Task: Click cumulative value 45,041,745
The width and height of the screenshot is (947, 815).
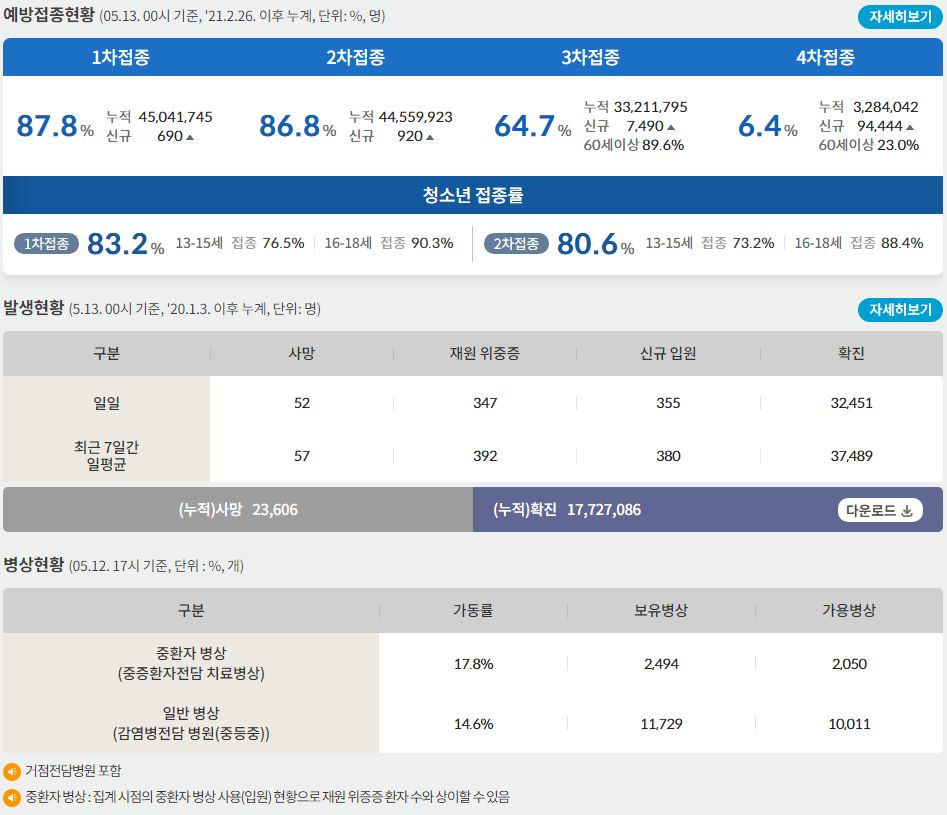Action: click(x=176, y=117)
